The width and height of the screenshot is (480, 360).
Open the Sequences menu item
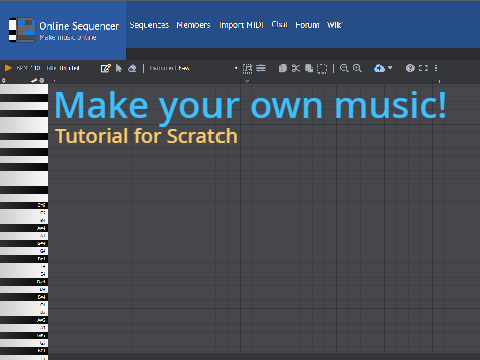[x=149, y=25]
